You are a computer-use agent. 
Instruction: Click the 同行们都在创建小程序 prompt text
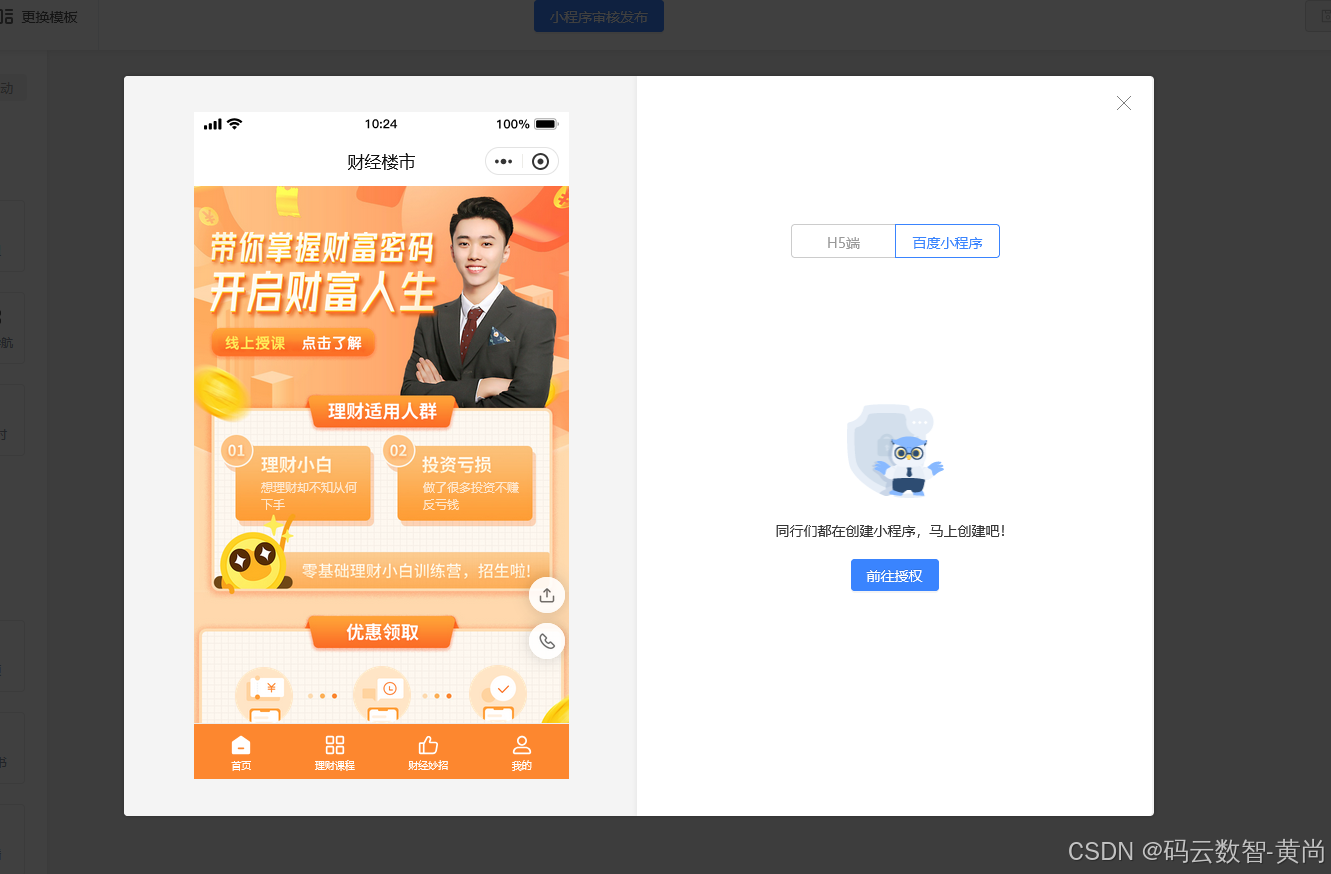point(890,531)
